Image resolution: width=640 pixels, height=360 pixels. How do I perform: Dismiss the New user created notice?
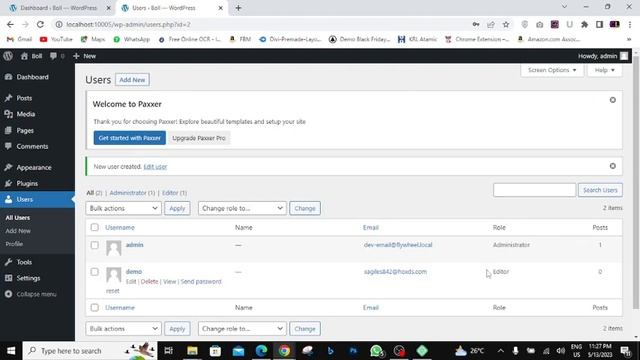[x=612, y=166]
